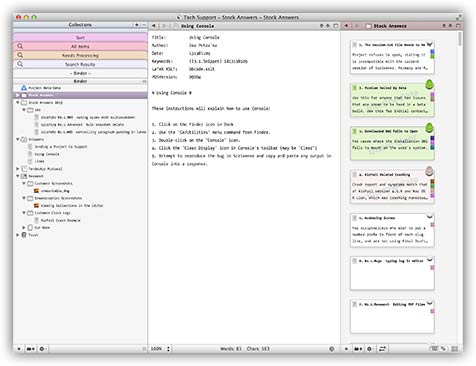Image resolution: width=476 pixels, height=366 pixels.
Task: Click the green pin on Downloaded DMG card
Action: [430, 127]
